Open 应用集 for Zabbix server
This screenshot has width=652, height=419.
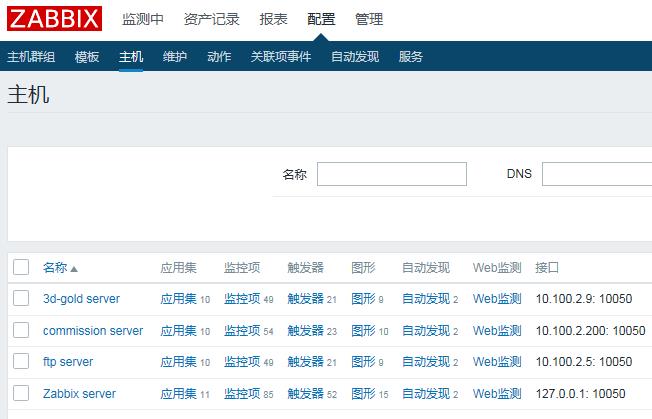point(178,394)
